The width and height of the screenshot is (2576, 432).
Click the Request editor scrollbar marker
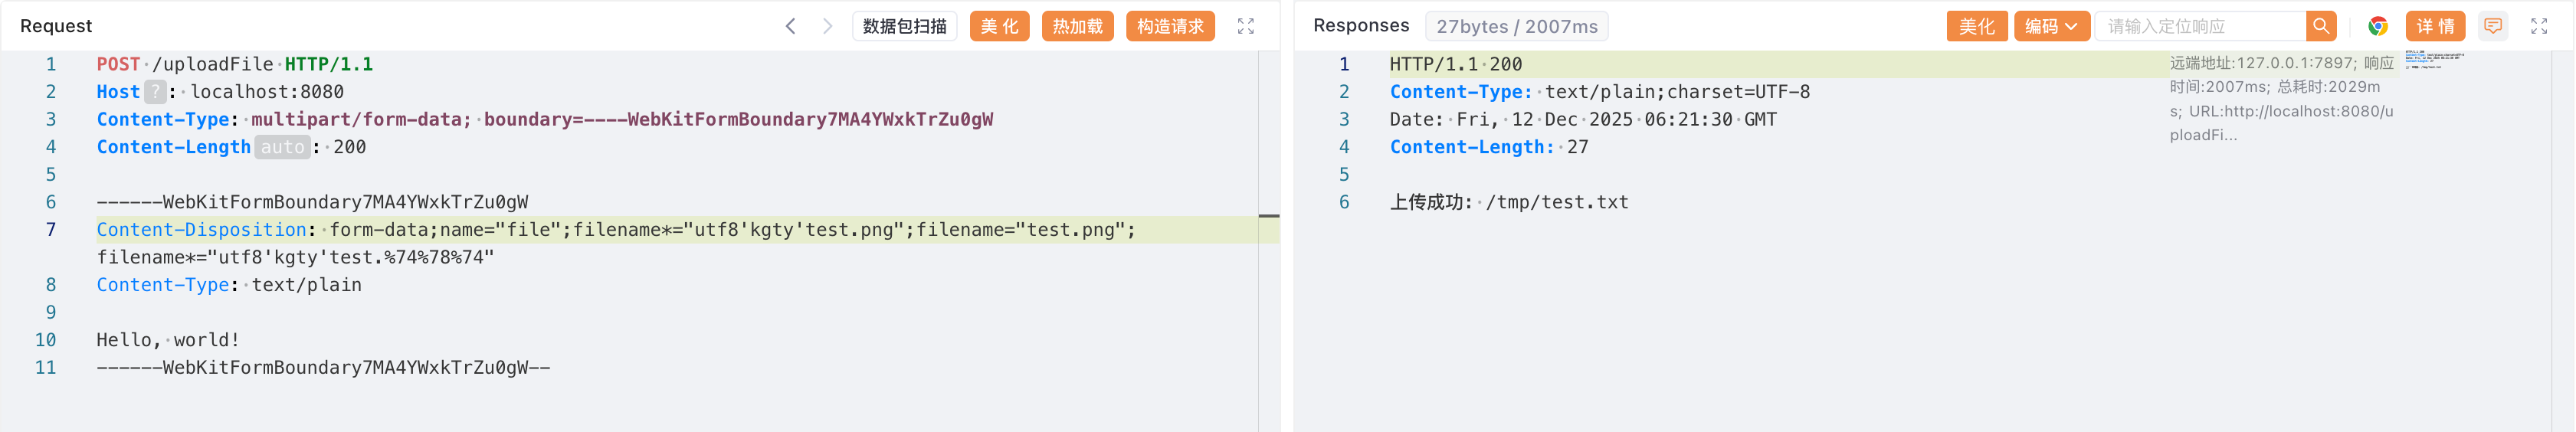tap(1269, 216)
